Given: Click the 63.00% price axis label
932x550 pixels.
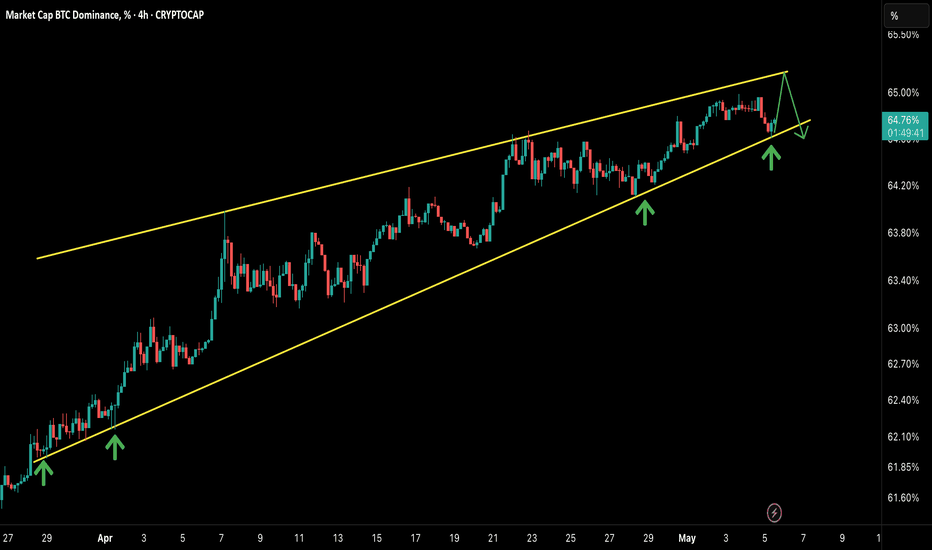Looking at the screenshot, I should coord(903,328).
